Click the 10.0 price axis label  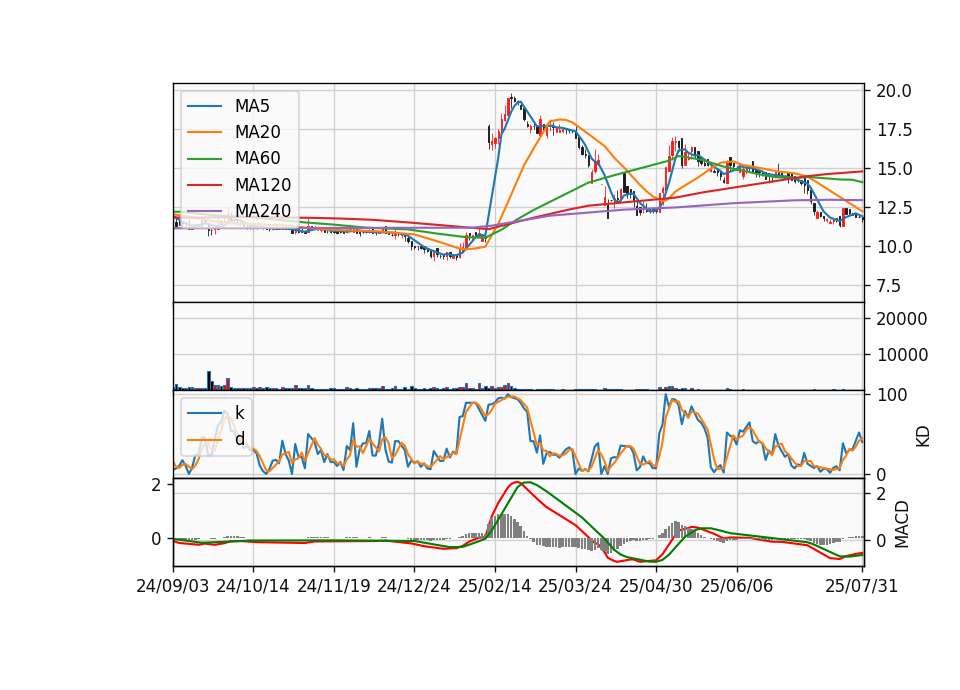pyautogui.click(x=894, y=247)
